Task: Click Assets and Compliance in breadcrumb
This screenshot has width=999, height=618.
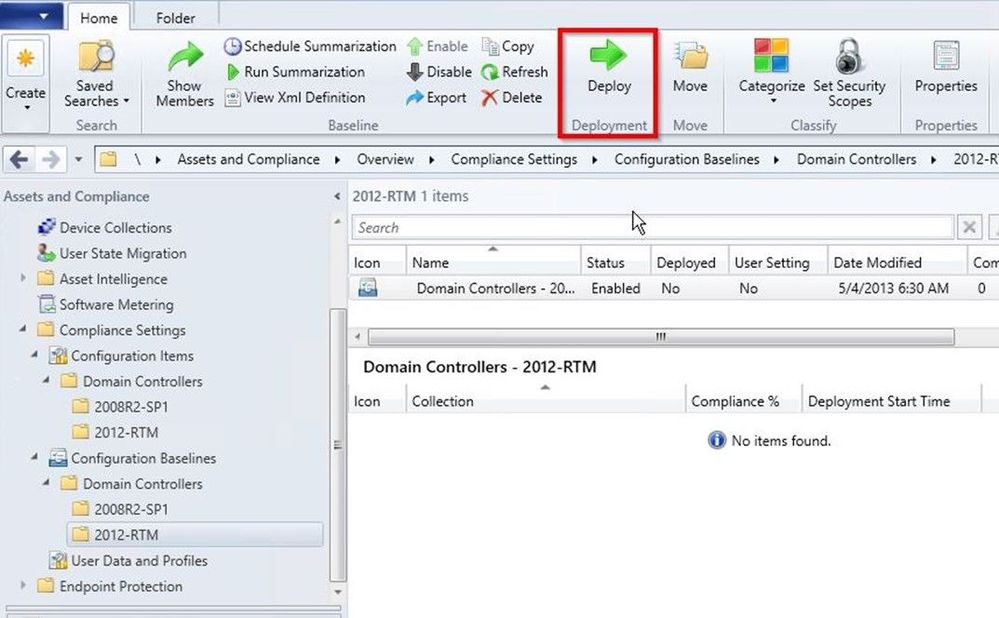Action: [248, 159]
